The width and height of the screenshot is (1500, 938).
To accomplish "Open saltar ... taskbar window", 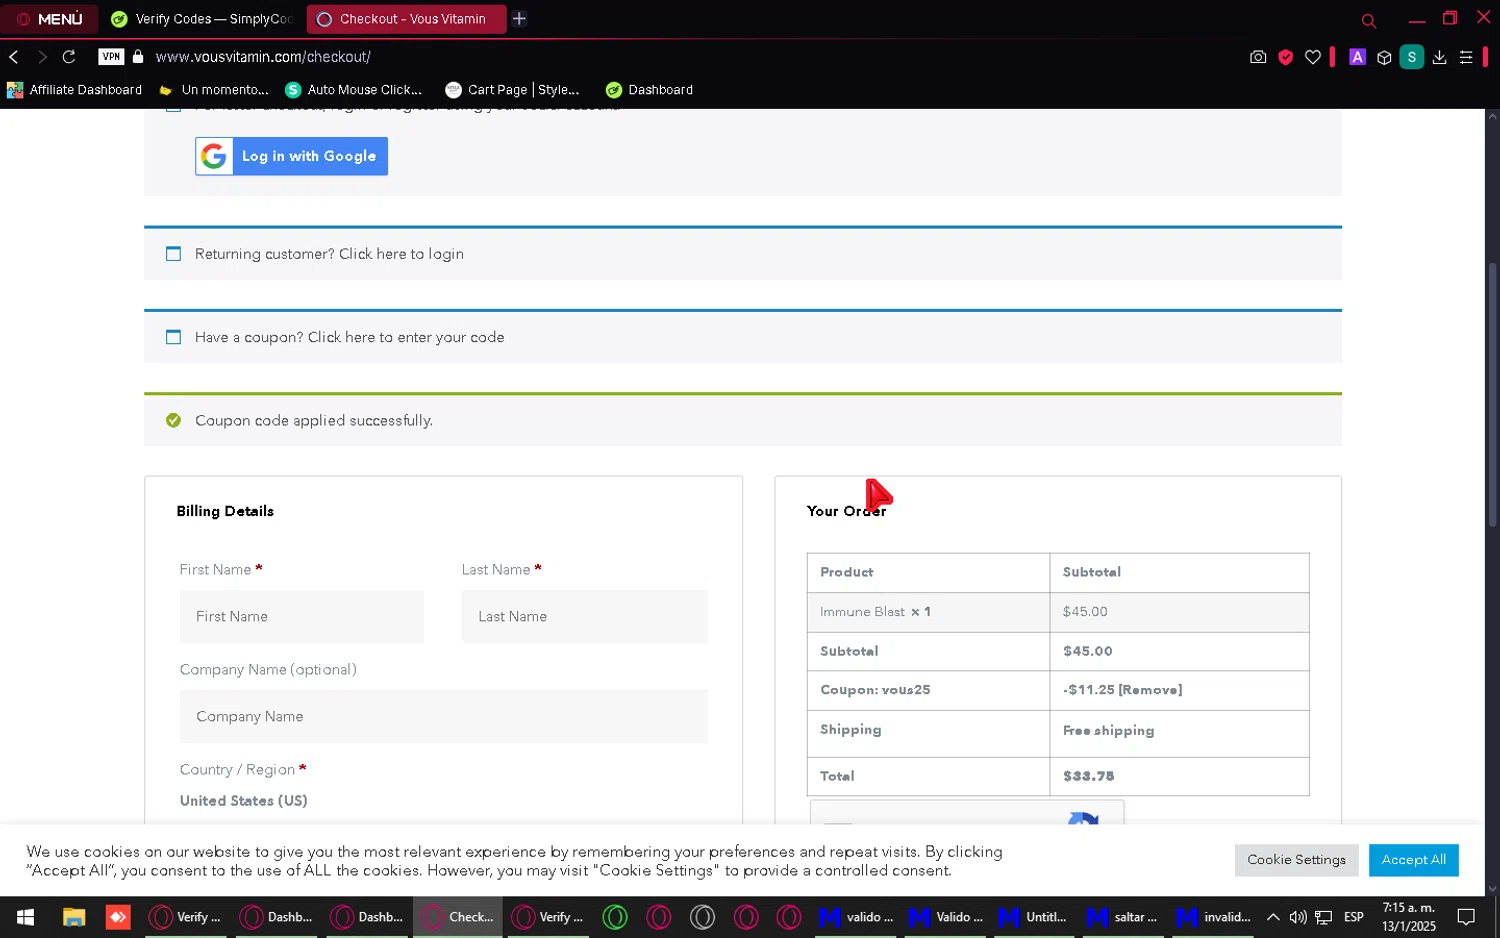I will [x=1123, y=917].
